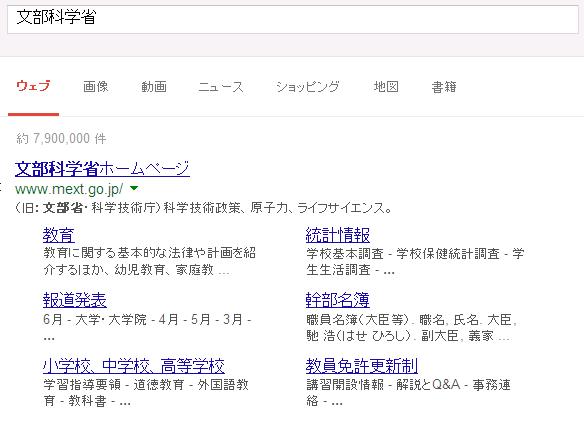Open the 統計情報 sitelink
584x422 pixels.
point(337,235)
